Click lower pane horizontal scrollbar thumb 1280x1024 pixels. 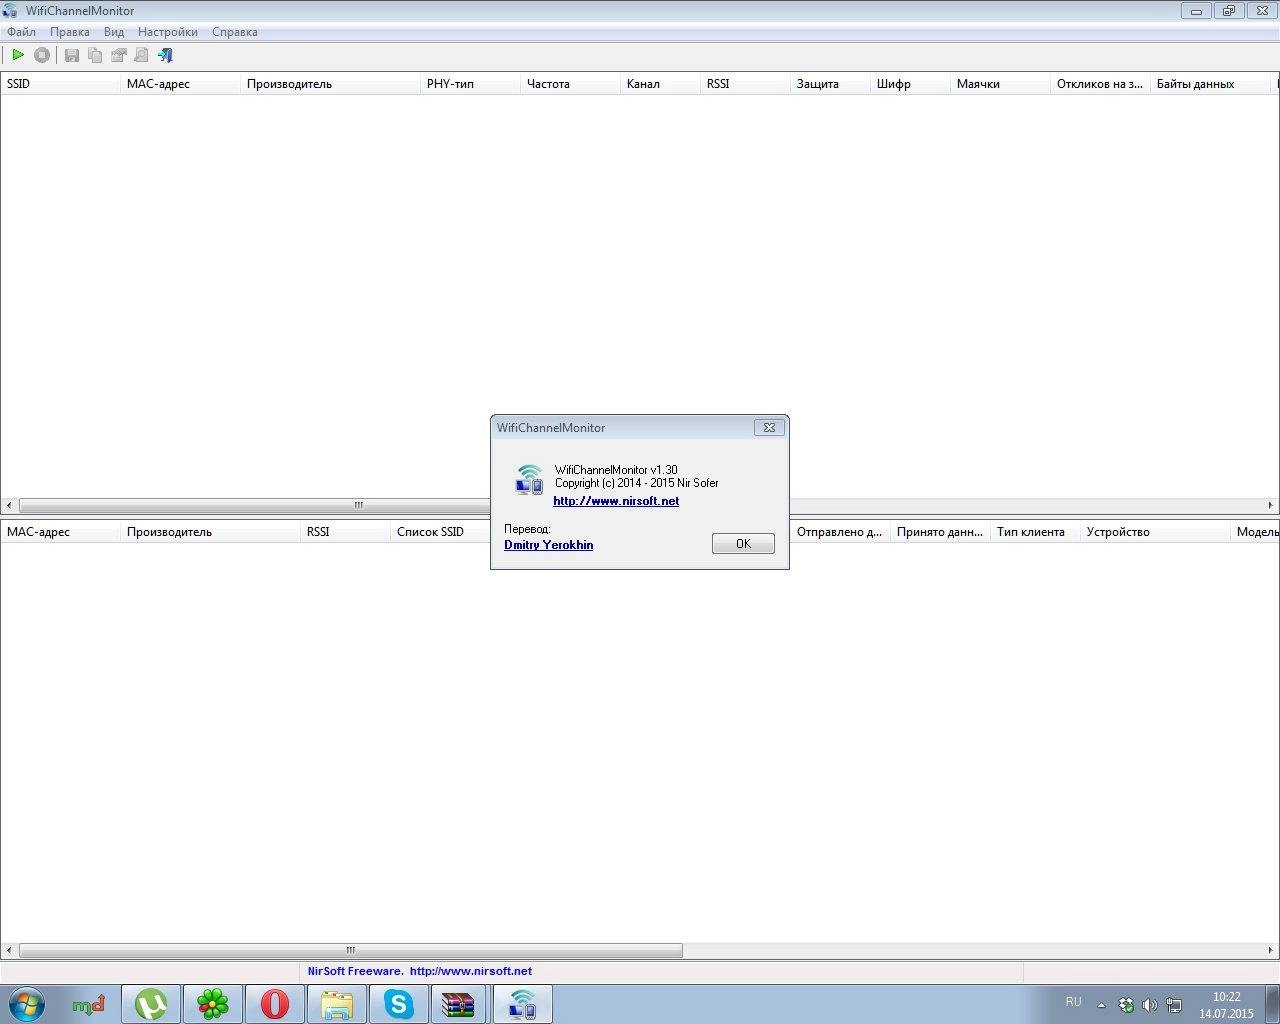[x=351, y=950]
